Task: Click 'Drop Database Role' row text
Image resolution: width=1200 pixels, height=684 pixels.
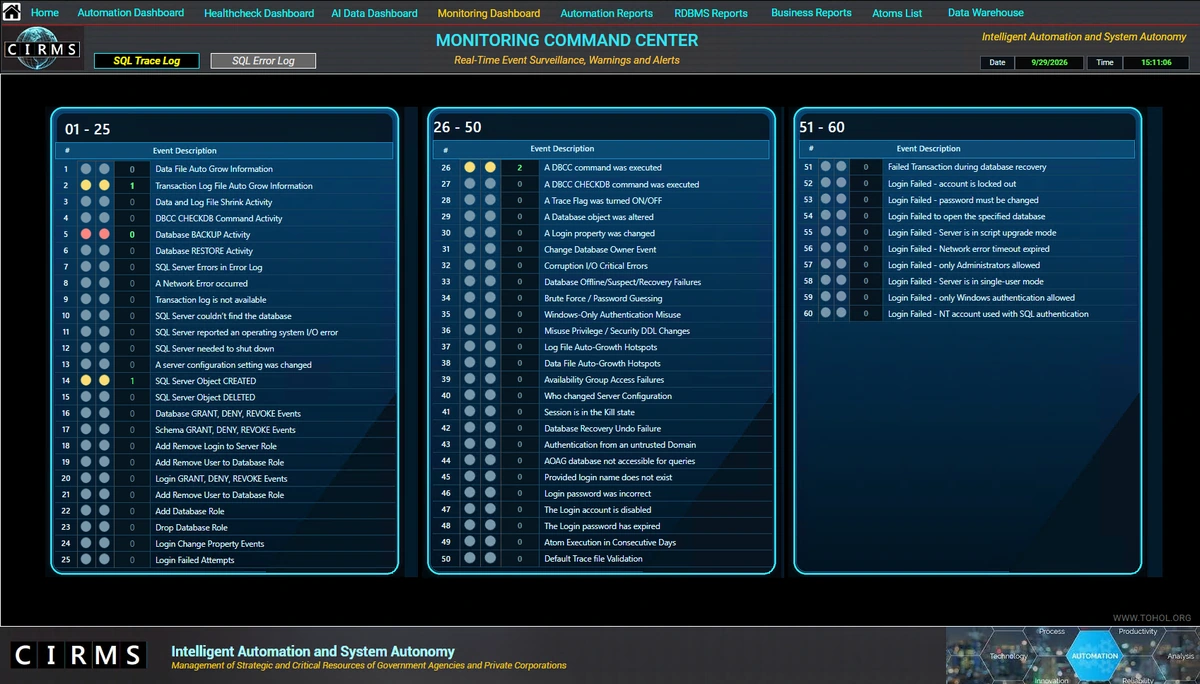Action: point(191,528)
